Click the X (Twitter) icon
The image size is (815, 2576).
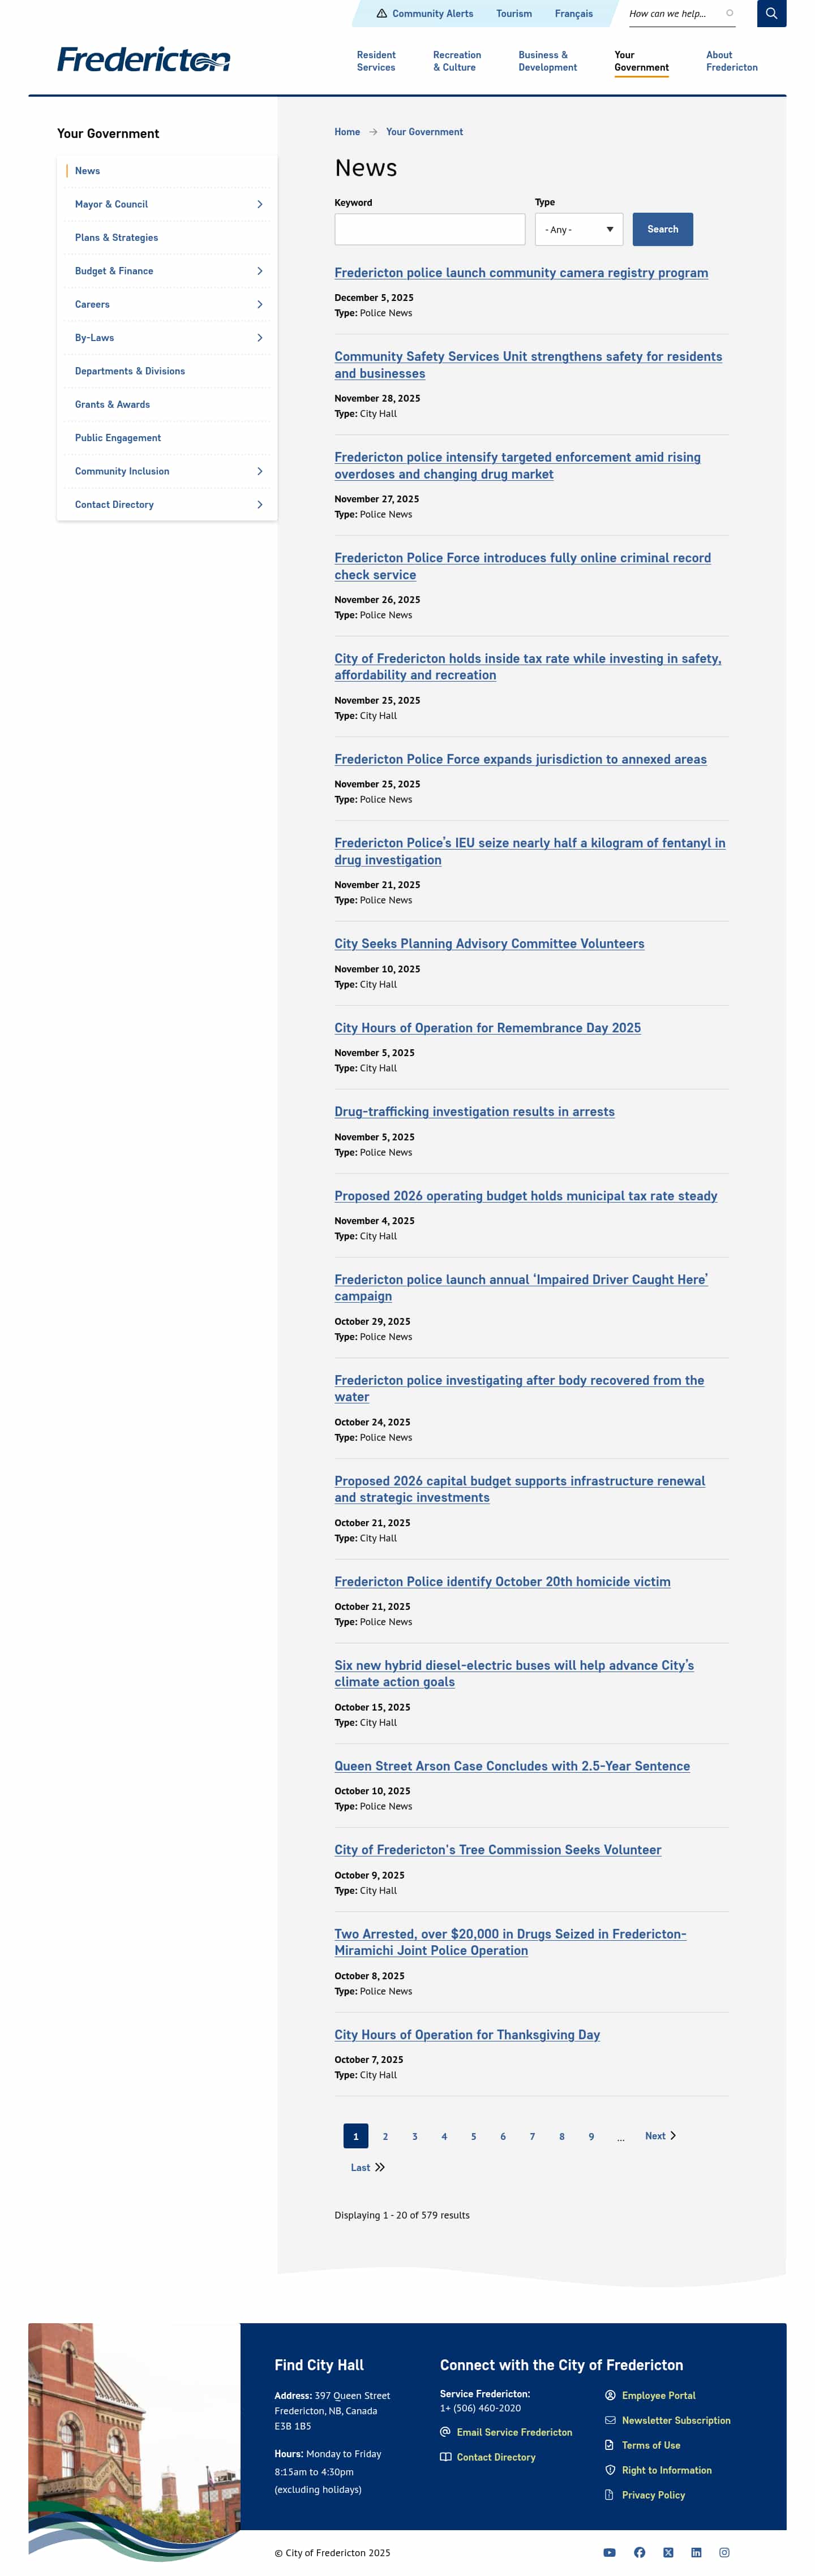668,2552
